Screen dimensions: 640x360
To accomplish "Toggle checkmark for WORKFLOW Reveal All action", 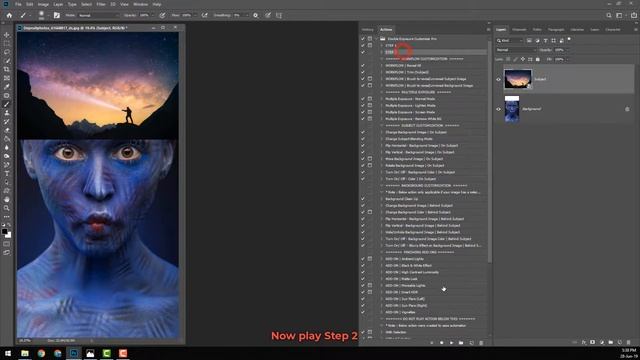I will [x=363, y=65].
